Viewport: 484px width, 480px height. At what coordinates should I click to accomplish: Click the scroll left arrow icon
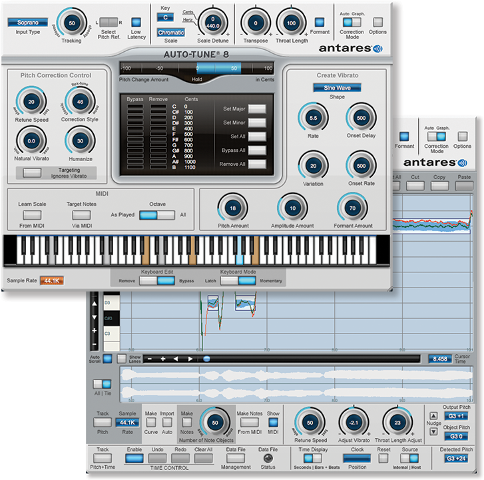(176, 359)
